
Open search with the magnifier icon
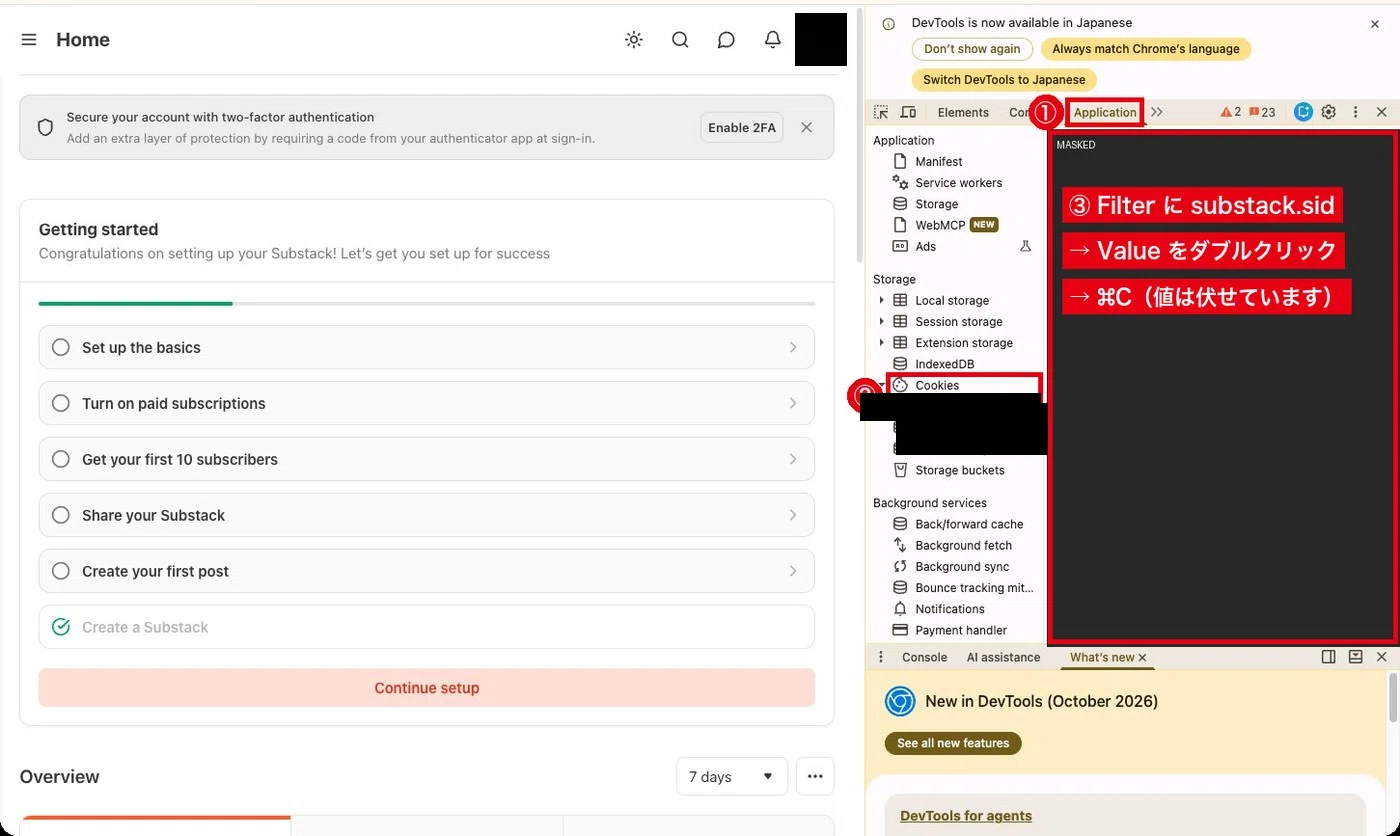tap(680, 40)
